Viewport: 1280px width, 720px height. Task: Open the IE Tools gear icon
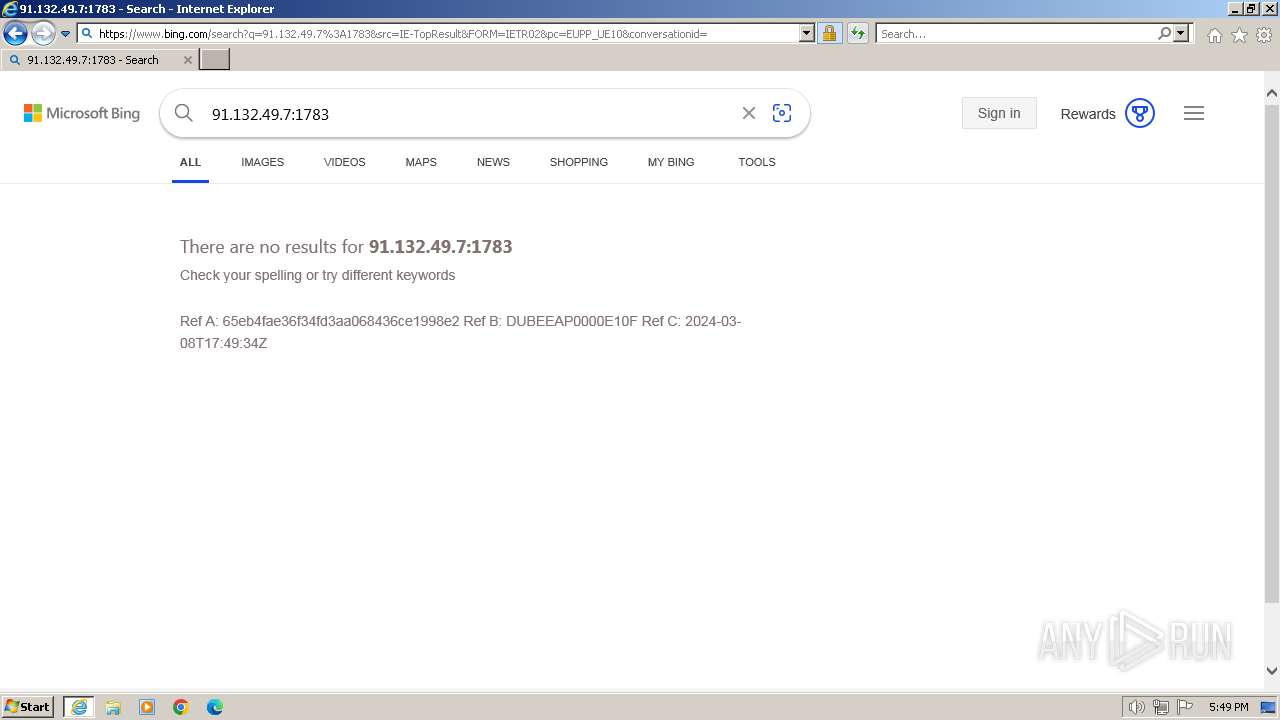pos(1264,35)
